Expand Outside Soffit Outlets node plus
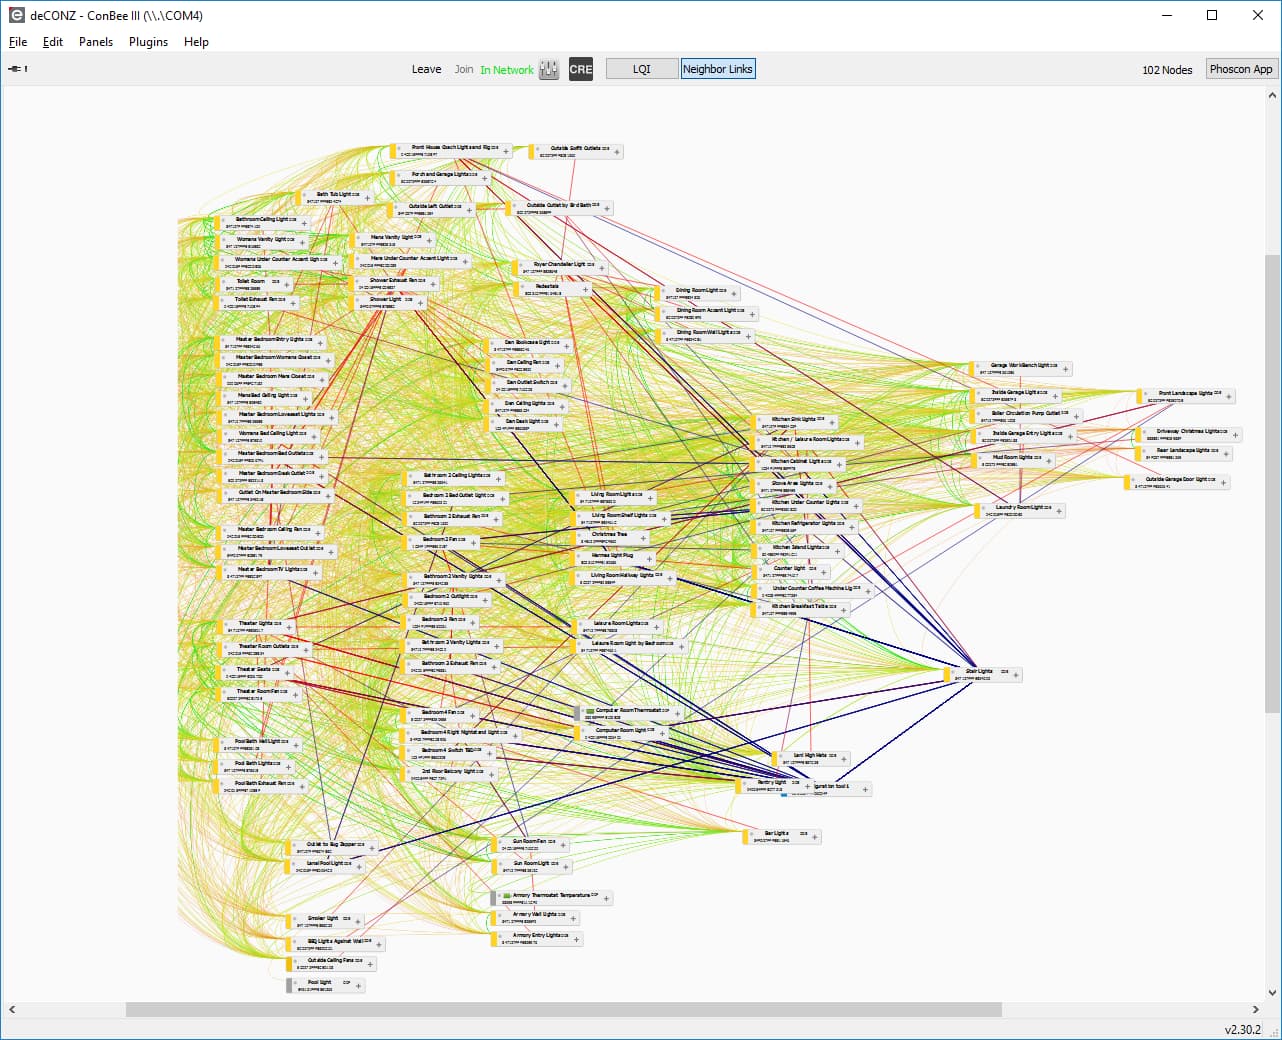Viewport: 1282px width, 1040px height. pyautogui.click(x=617, y=152)
